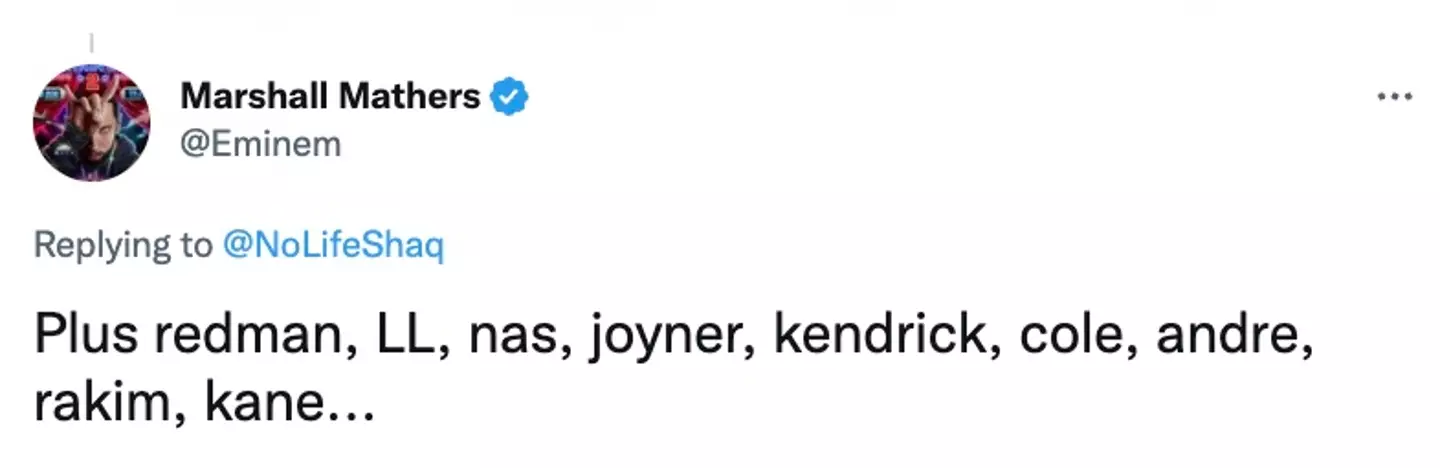Click the thread connector line above avatar
The height and width of the screenshot is (468, 1440).
pos(91,43)
